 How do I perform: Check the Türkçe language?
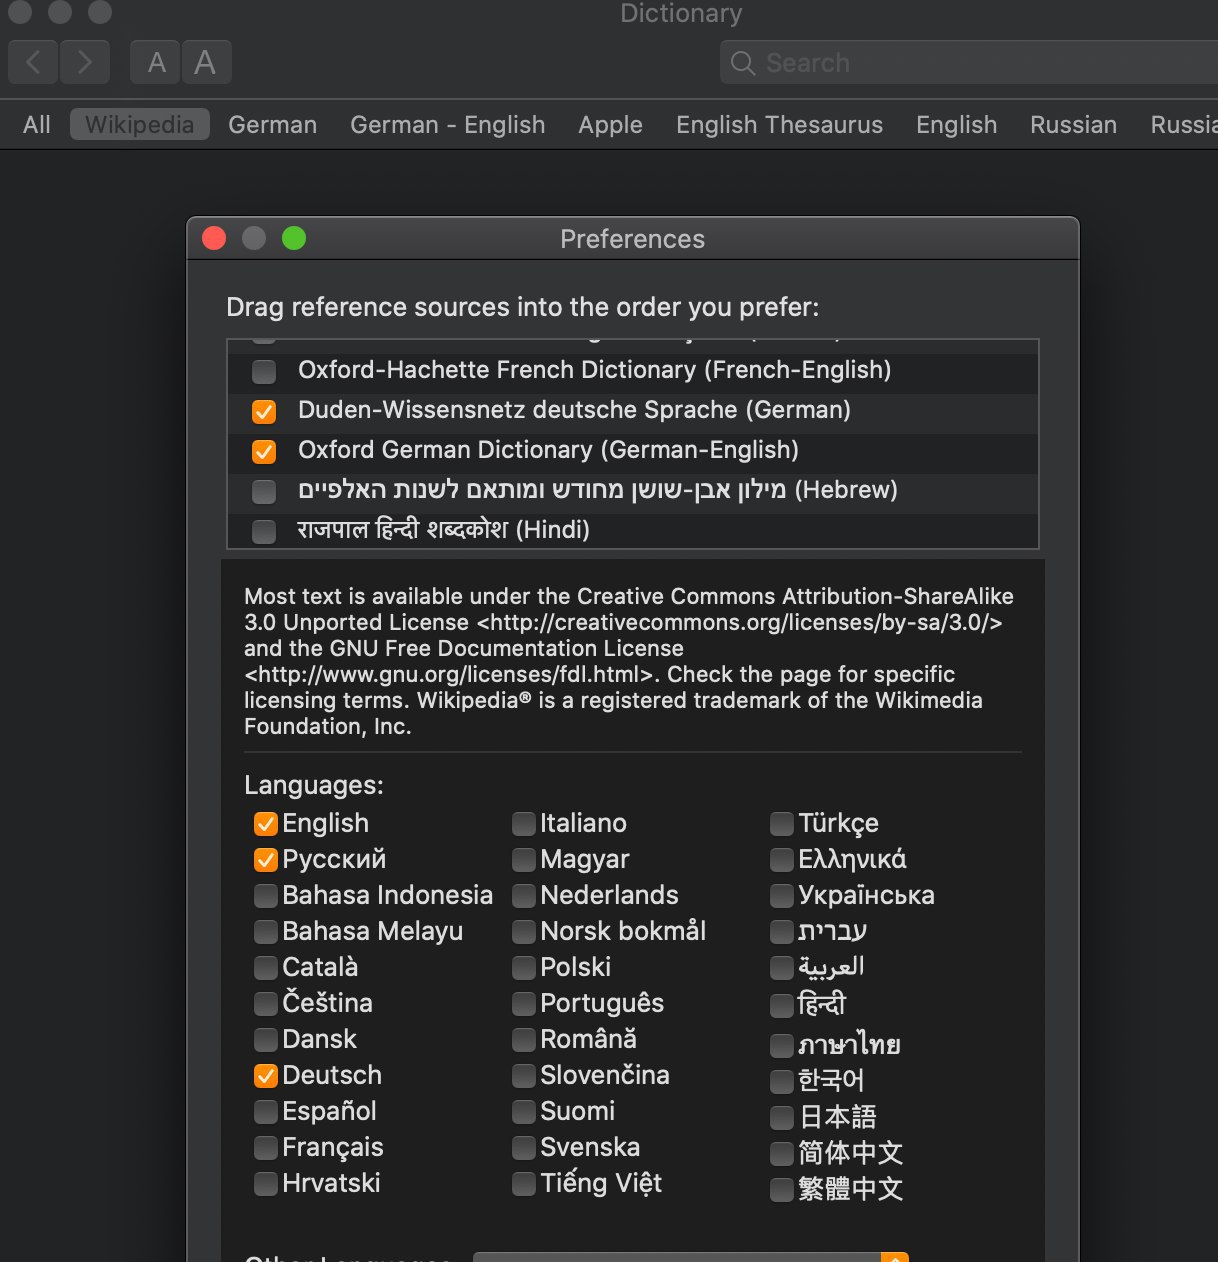coord(782,824)
